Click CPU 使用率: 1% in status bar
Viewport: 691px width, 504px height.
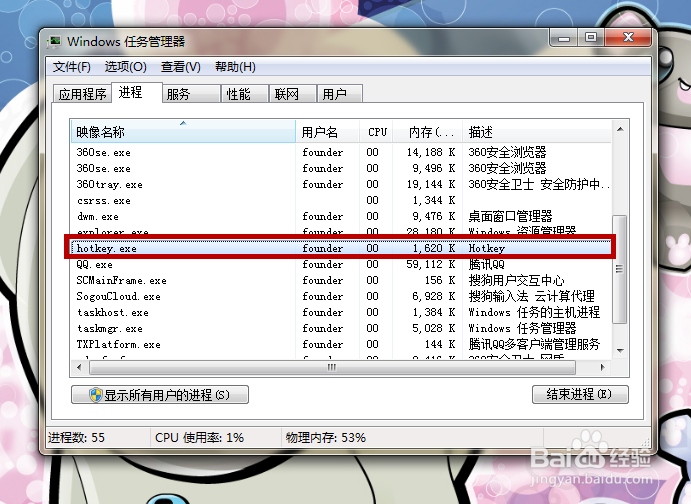coord(199,437)
